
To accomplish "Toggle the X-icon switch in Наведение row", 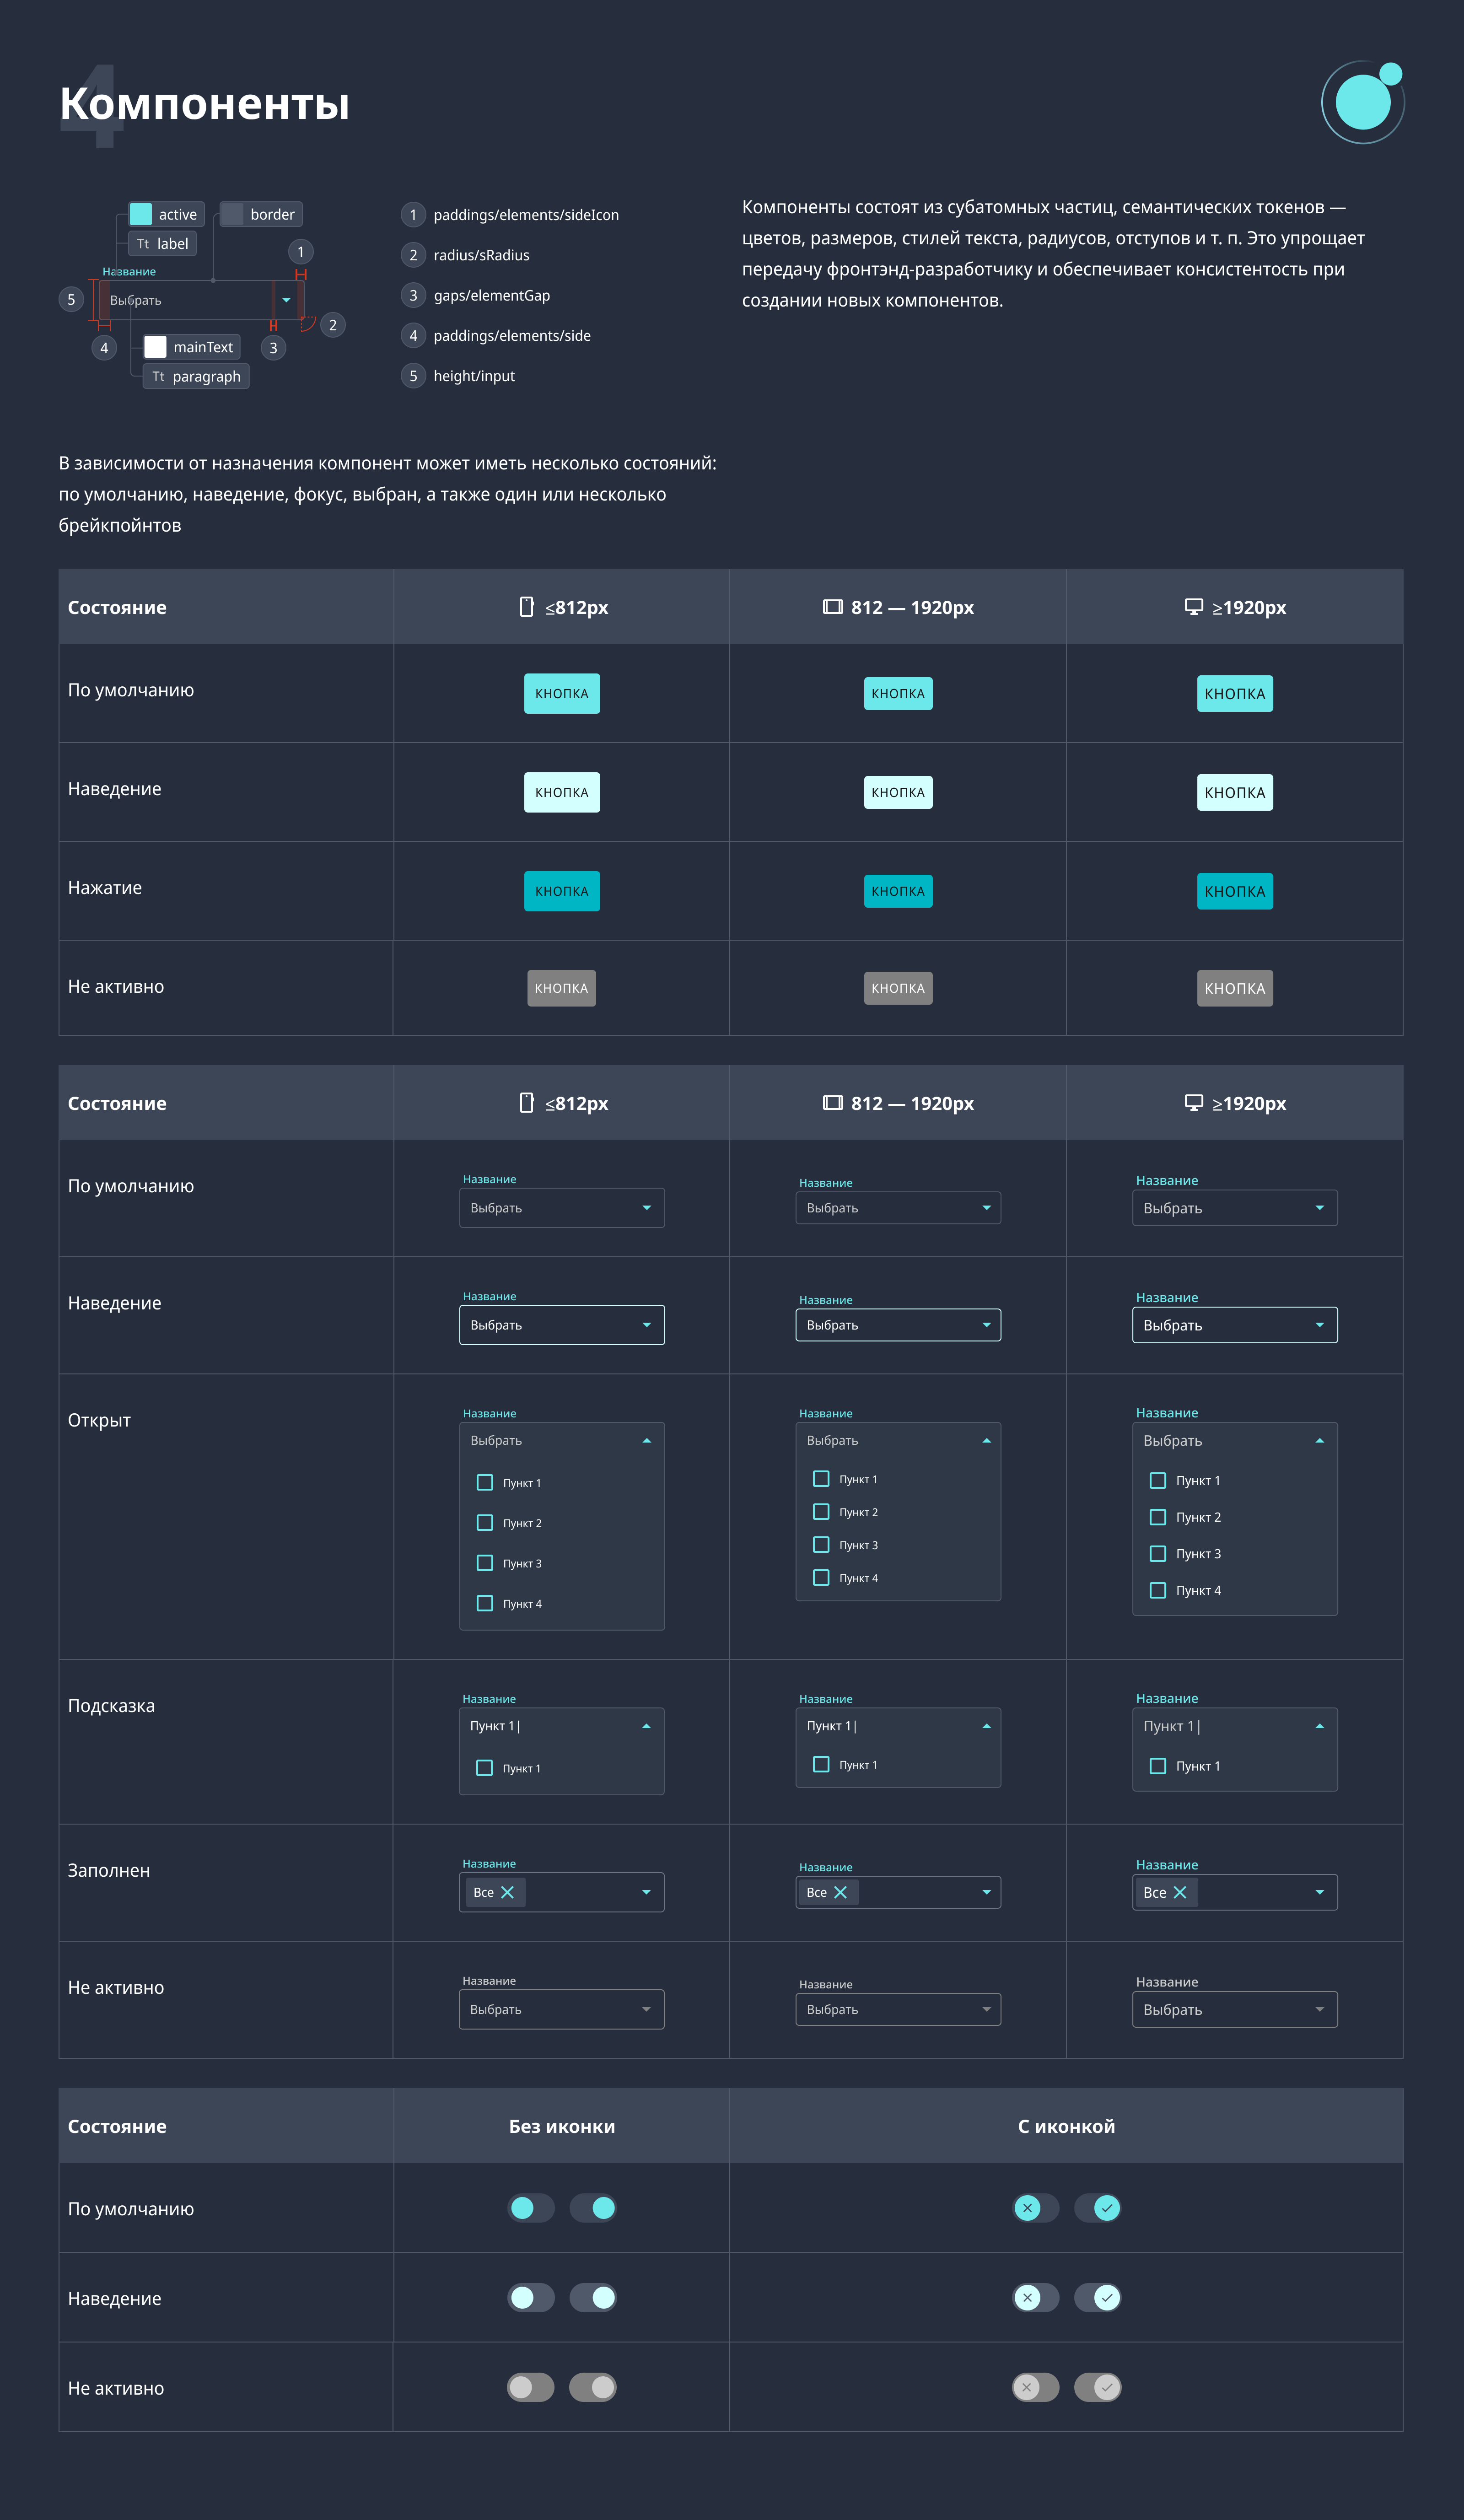I will pos(1035,2297).
